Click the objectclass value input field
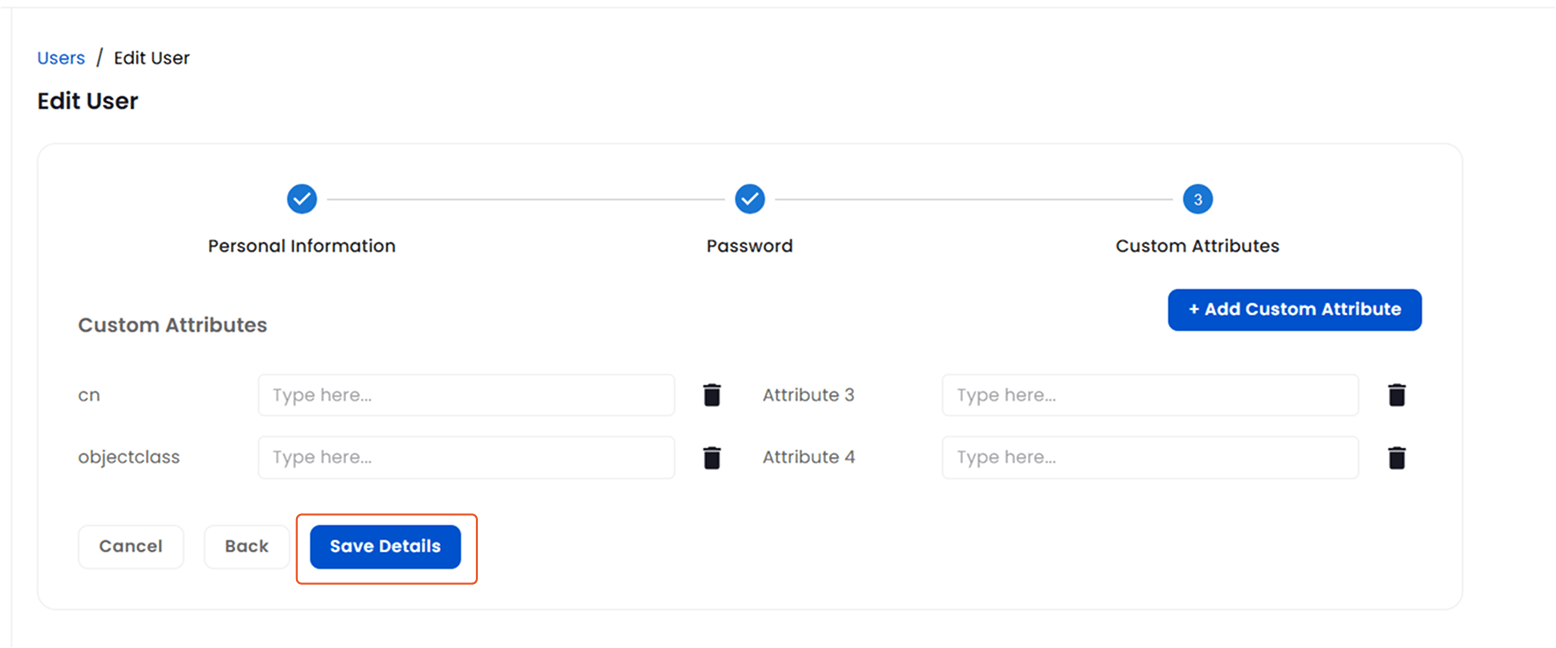This screenshot has width=1556, height=648. coord(466,457)
